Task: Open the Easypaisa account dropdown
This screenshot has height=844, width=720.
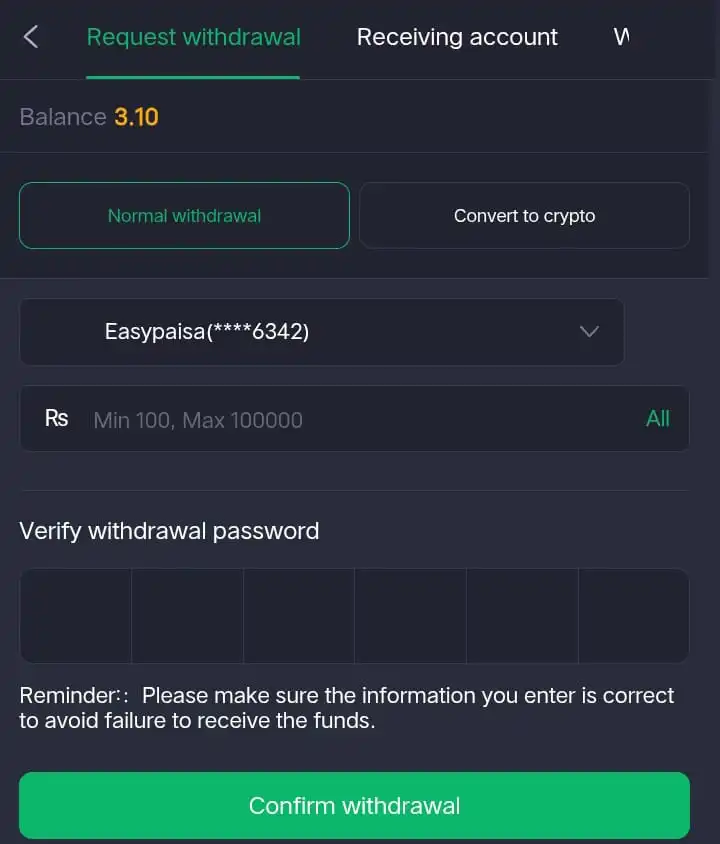Action: point(321,332)
